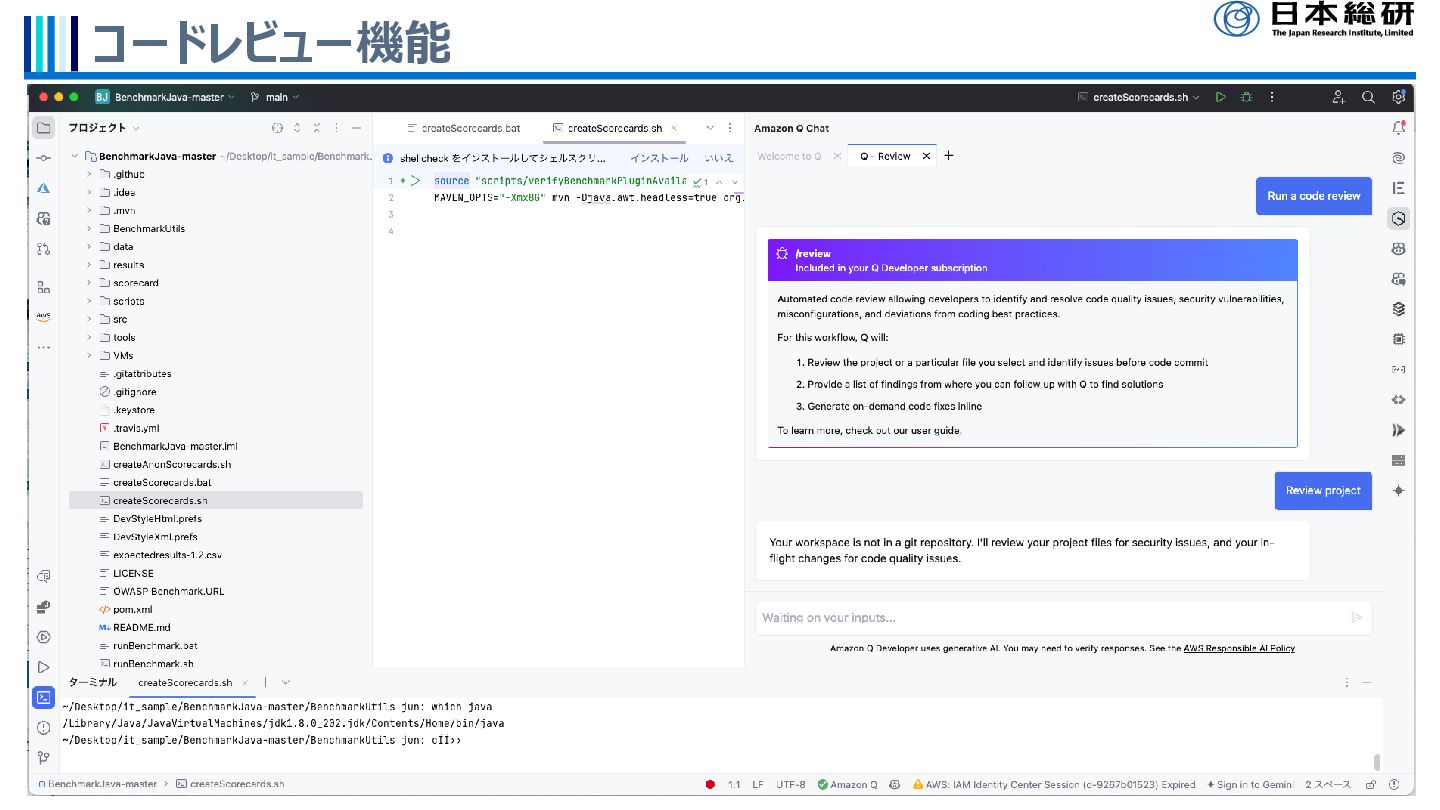This screenshot has width=1440, height=810.
Task: Open the Amazon Q tool window icon
Action: click(1398, 218)
